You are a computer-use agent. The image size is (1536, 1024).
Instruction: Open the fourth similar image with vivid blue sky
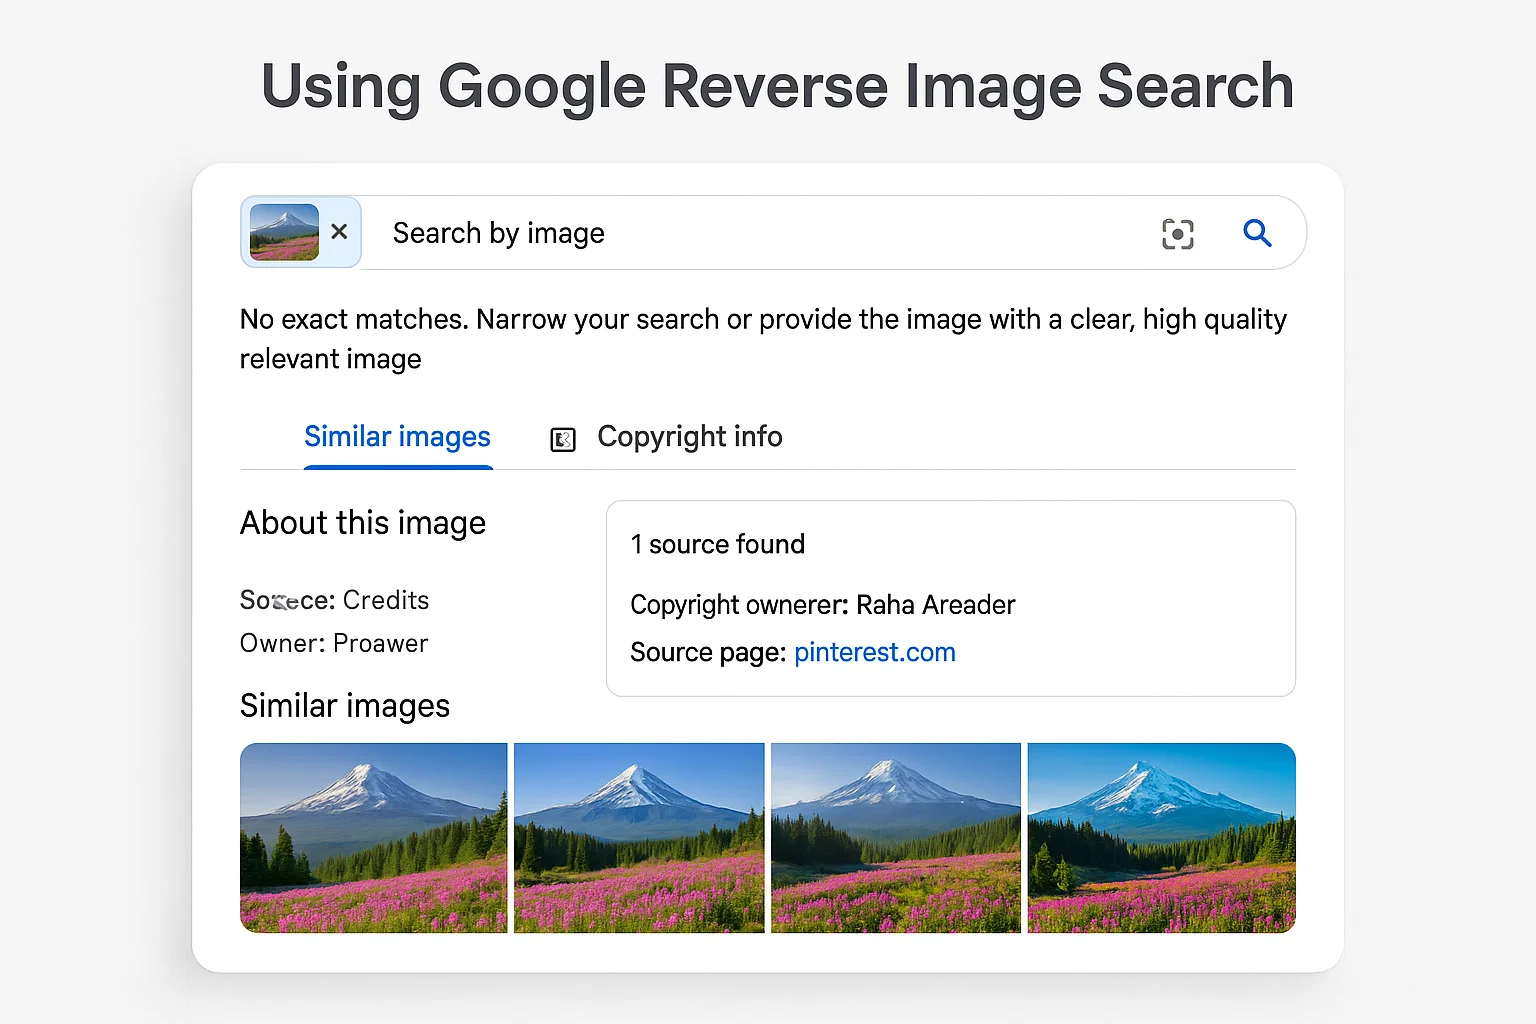(1161, 837)
